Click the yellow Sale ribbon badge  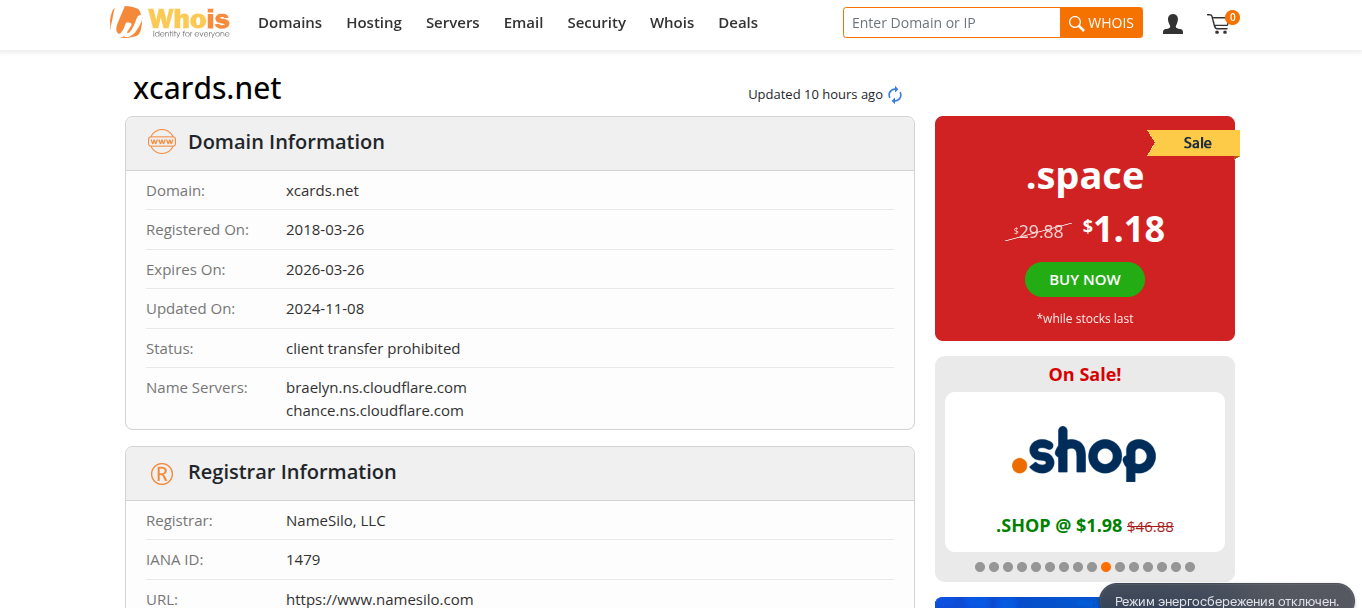1195,143
